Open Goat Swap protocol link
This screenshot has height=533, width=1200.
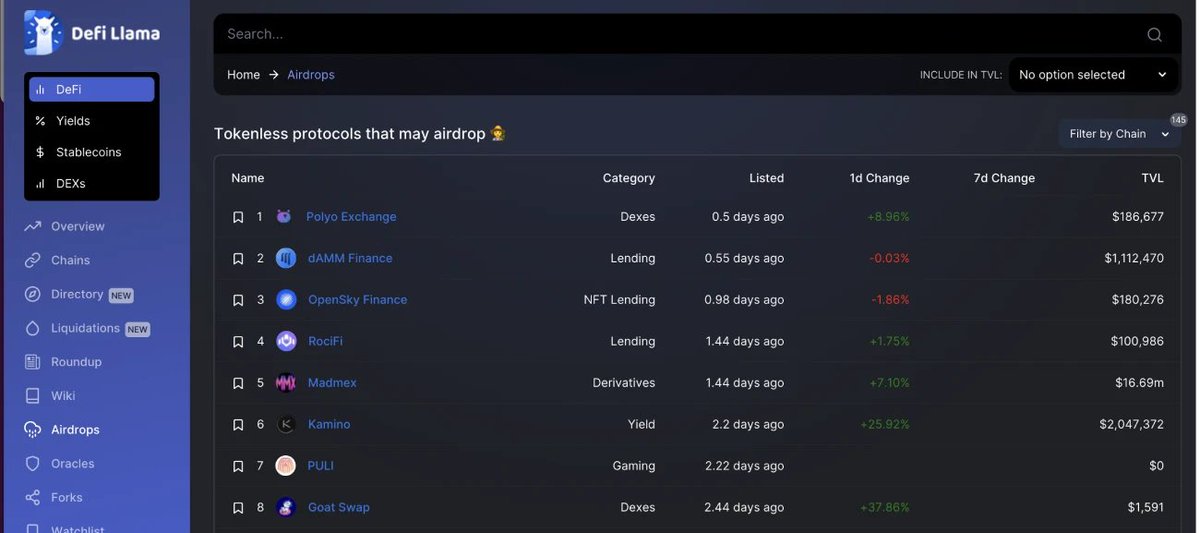coord(339,507)
